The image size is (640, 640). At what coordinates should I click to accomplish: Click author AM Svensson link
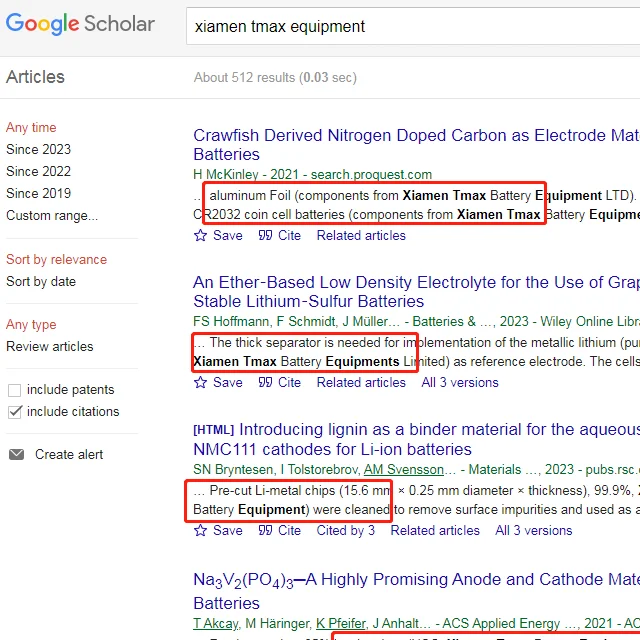pos(404,470)
